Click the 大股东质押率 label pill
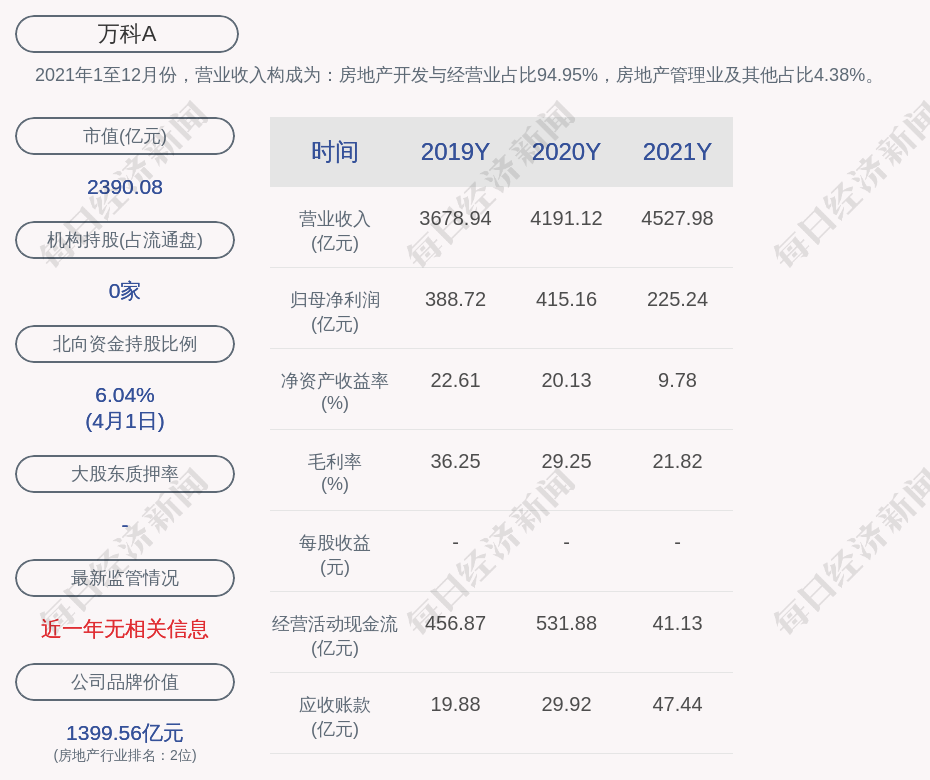This screenshot has height=780, width=930. pyautogui.click(x=125, y=474)
